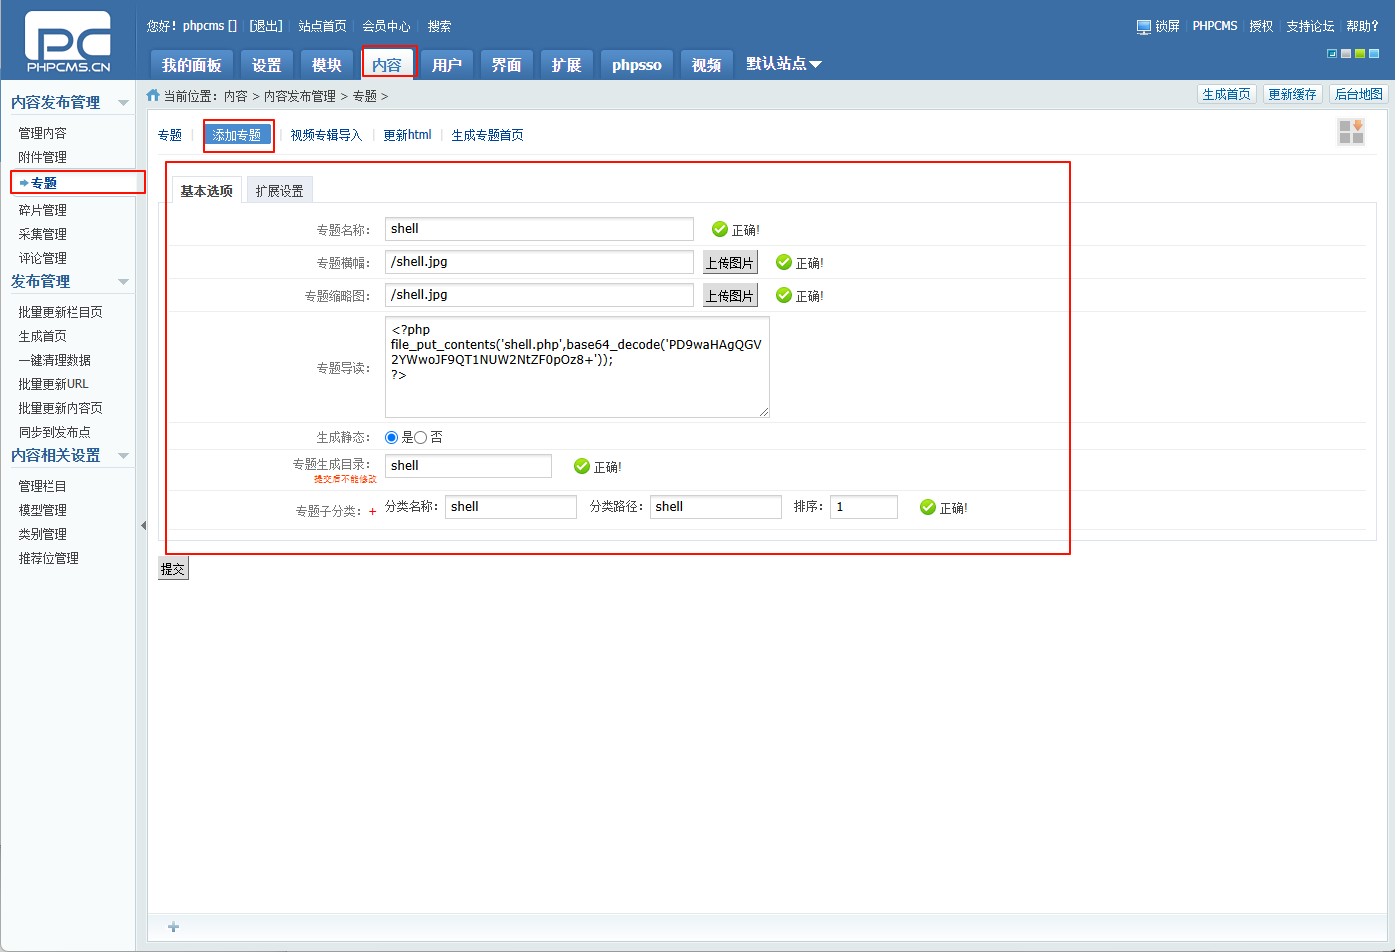1395x952 pixels.
Task: Focus the 专题名称 input field
Action: [x=539, y=229]
